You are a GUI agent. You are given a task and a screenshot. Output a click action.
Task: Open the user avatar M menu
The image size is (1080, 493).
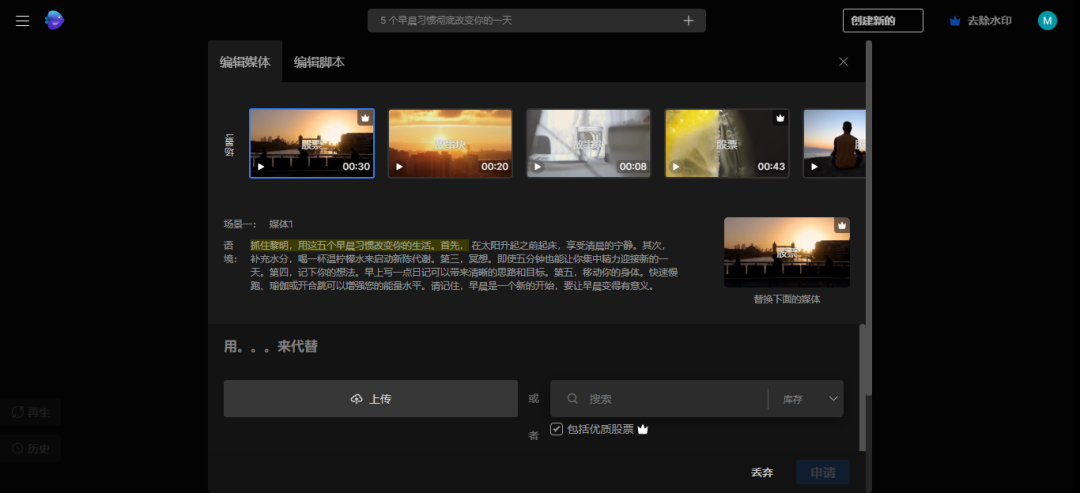1047,21
